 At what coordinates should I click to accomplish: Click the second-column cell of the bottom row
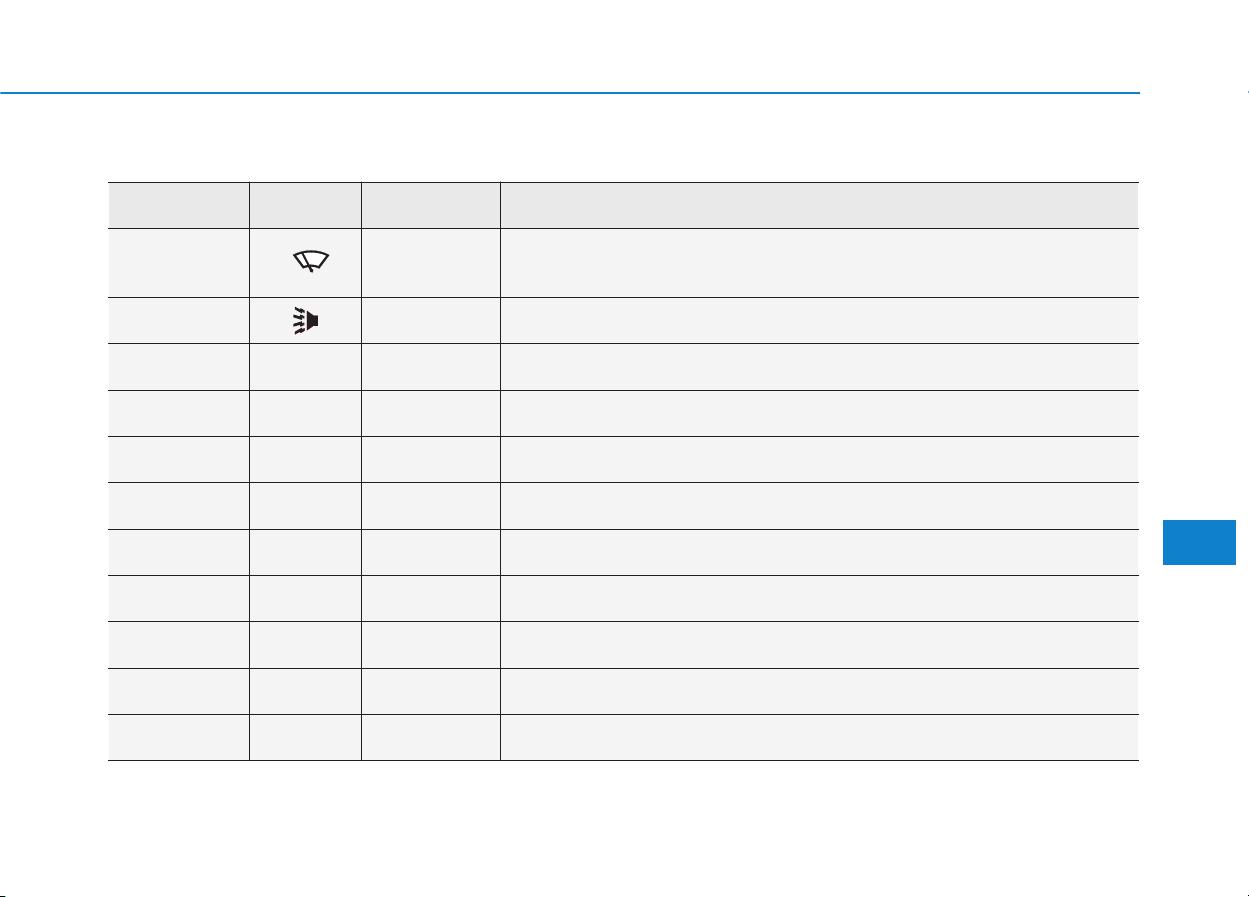(305, 738)
